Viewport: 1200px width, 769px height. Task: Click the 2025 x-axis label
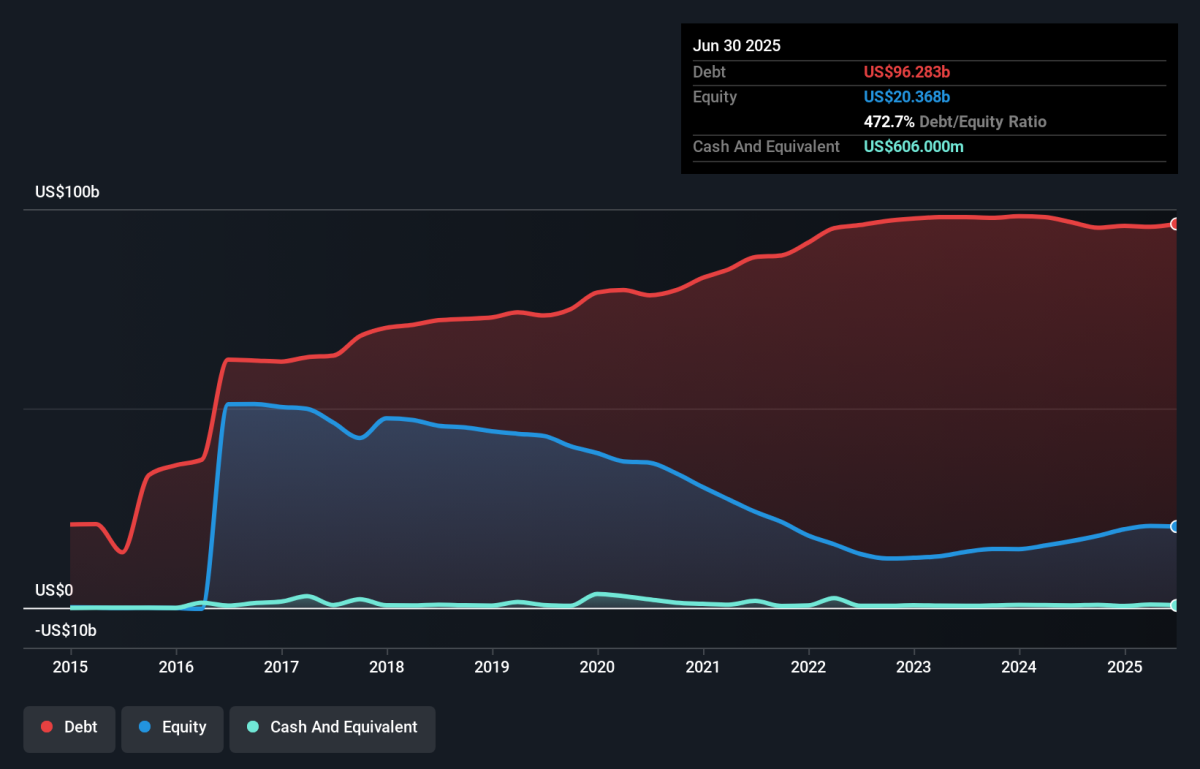click(x=1124, y=667)
